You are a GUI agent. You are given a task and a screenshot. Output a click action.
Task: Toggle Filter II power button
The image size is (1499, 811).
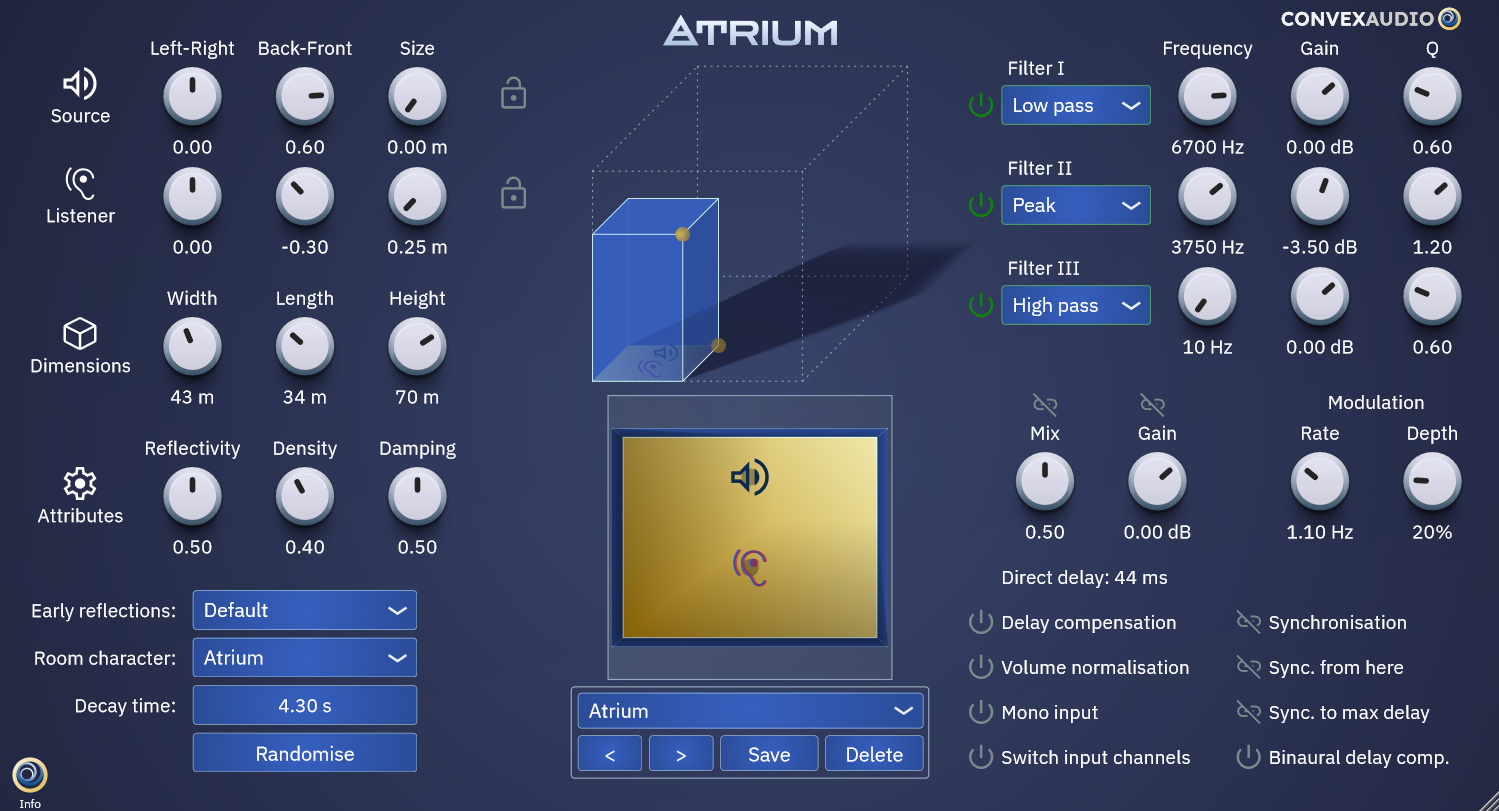tap(981, 205)
